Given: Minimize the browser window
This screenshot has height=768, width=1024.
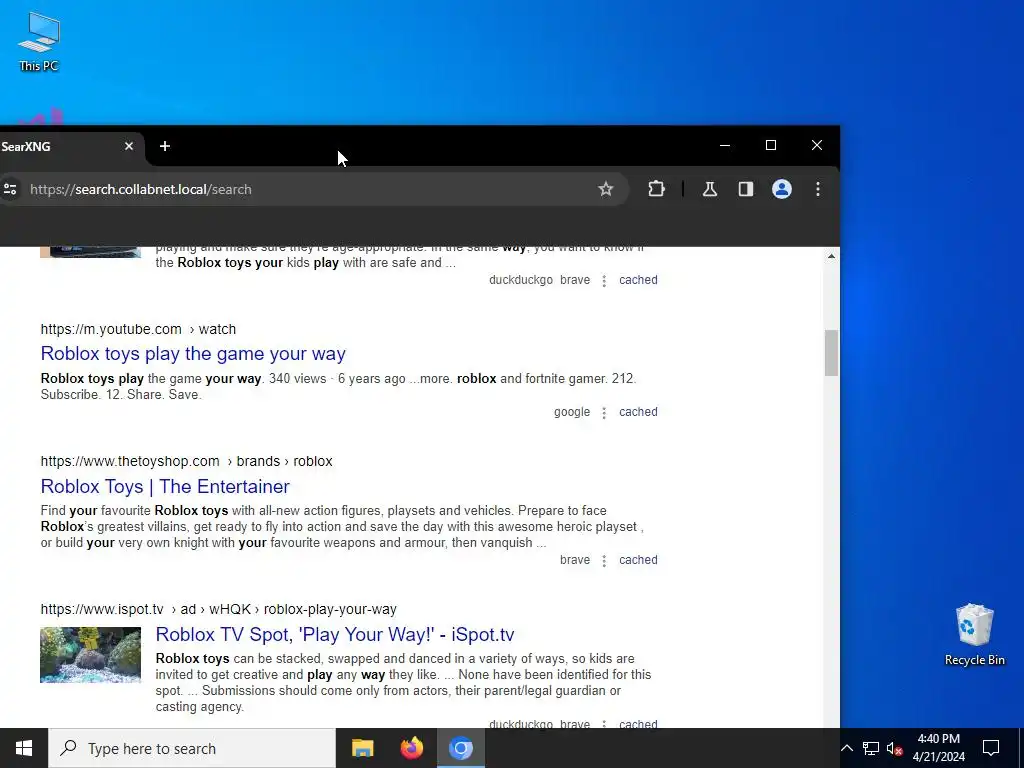Looking at the screenshot, I should [724, 145].
